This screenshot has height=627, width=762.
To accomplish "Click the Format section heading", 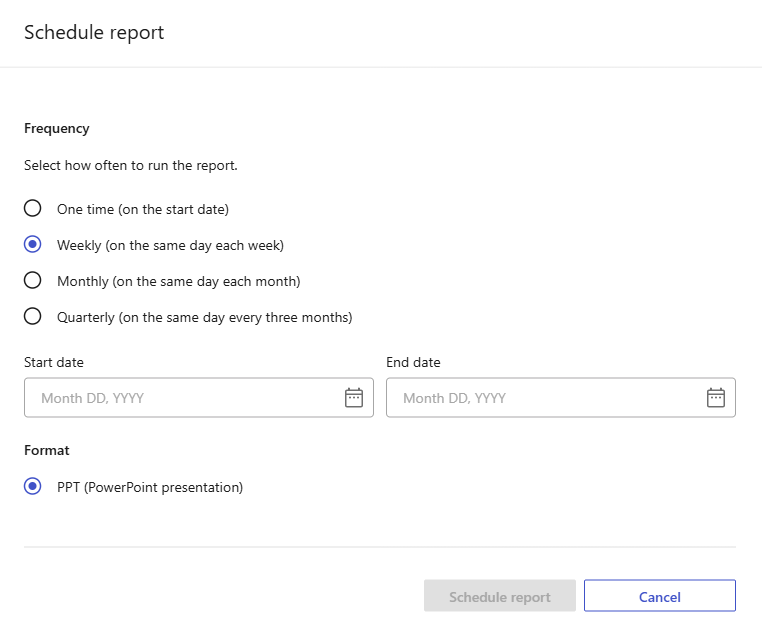I will (47, 451).
